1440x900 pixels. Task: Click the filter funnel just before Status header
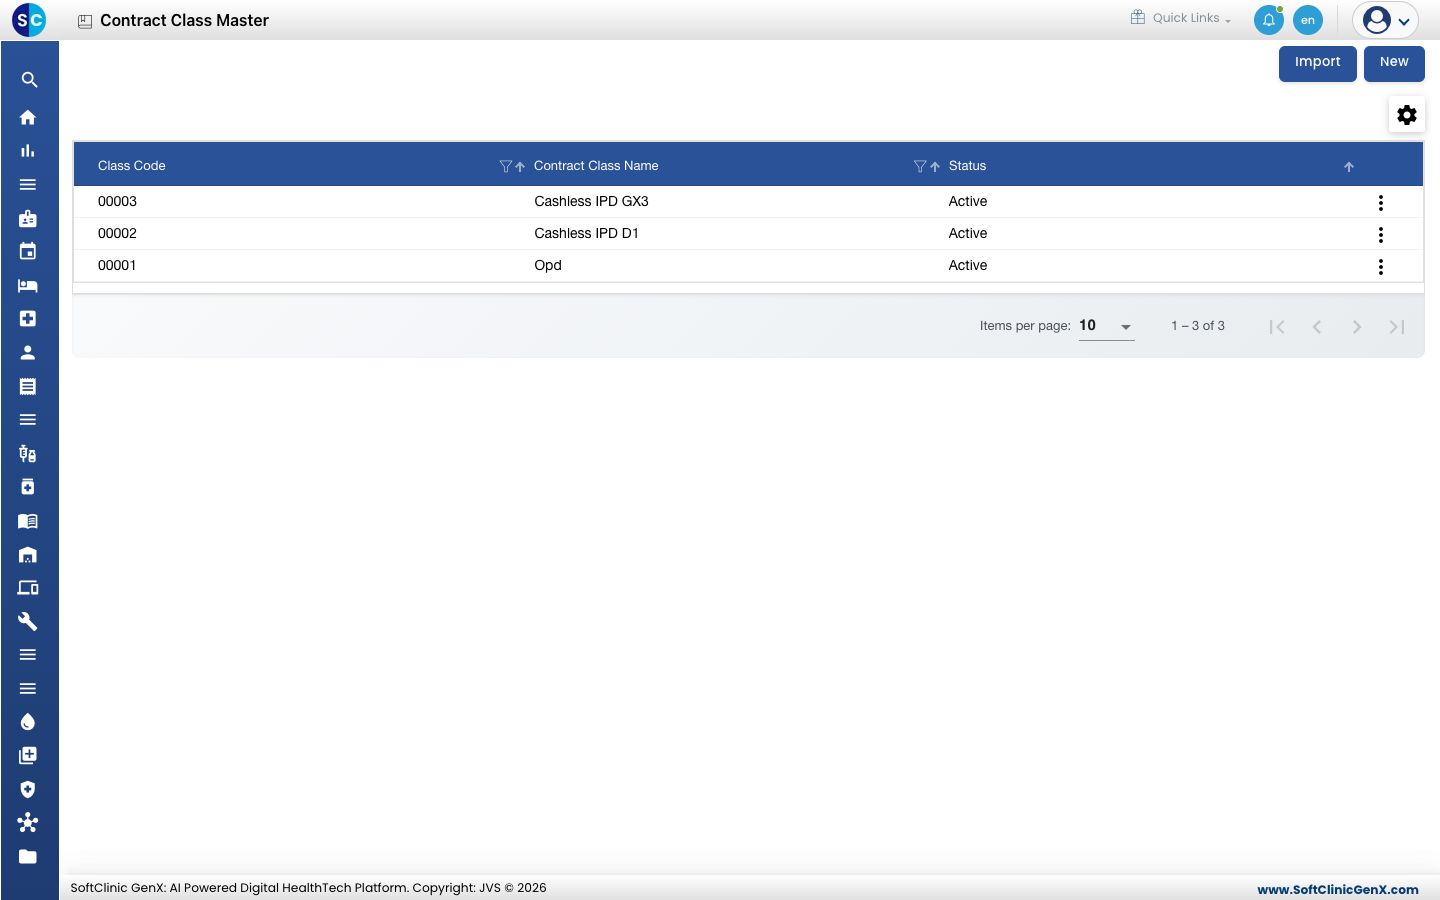[x=920, y=166]
